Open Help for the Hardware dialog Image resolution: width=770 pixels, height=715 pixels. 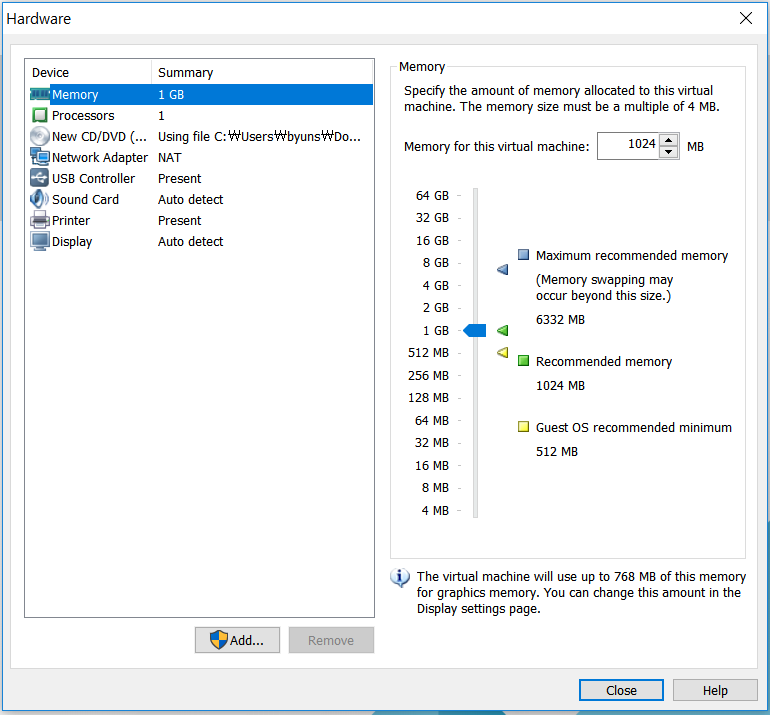(x=715, y=690)
